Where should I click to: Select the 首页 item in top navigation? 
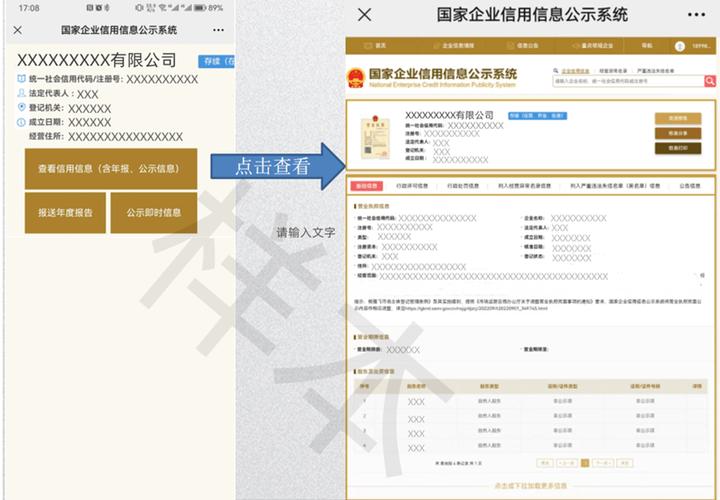[380, 46]
